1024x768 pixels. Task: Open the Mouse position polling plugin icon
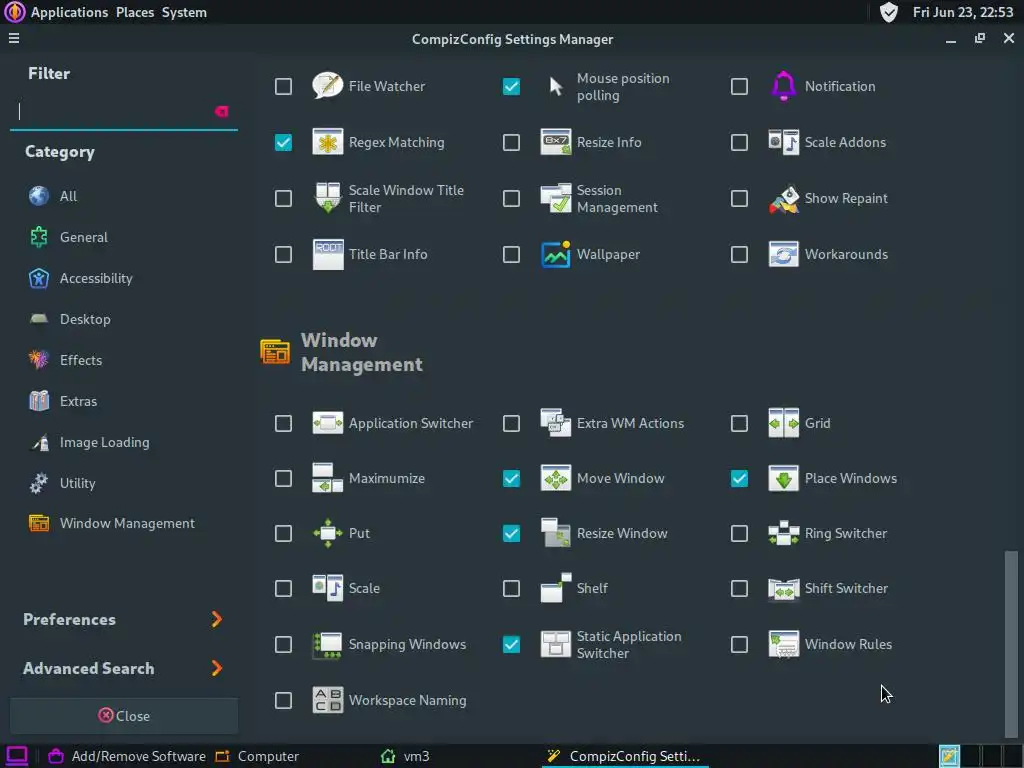click(556, 86)
